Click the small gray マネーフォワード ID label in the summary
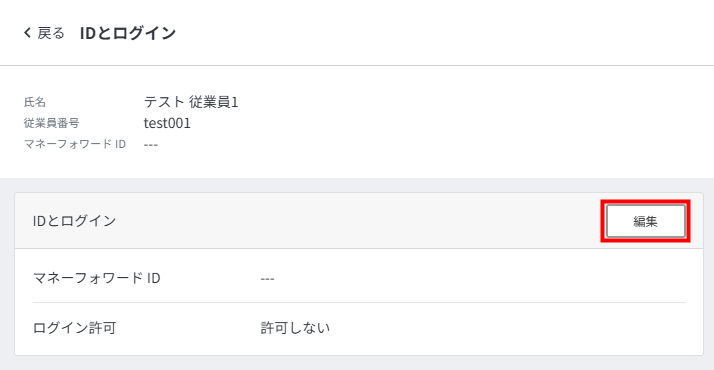714x370 pixels. (75, 144)
